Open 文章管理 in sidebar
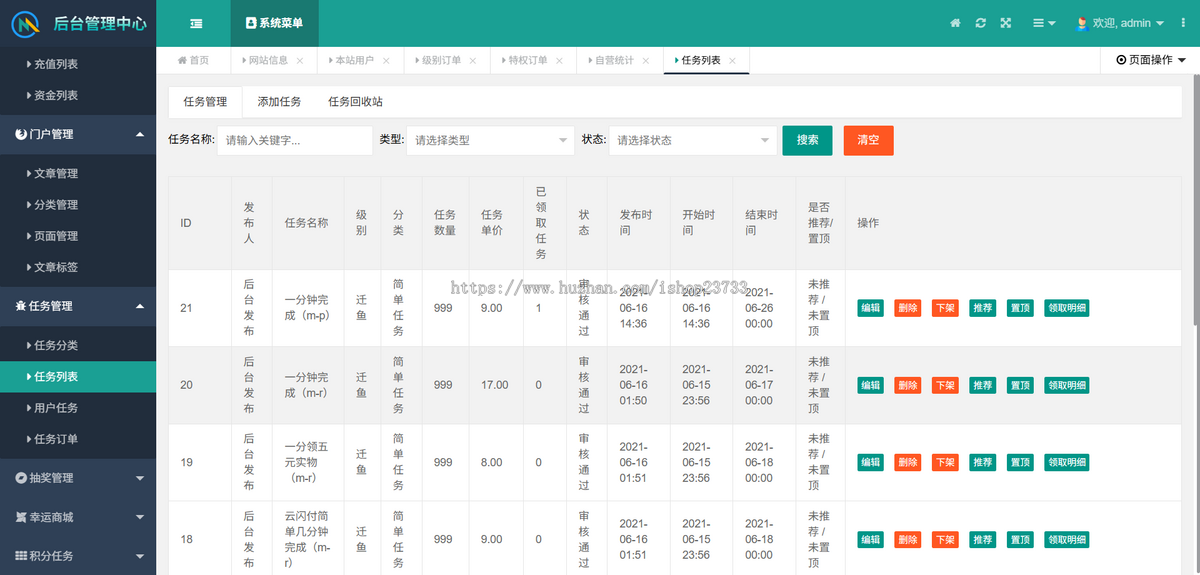Viewport: 1200px width, 575px height. click(x=78, y=173)
